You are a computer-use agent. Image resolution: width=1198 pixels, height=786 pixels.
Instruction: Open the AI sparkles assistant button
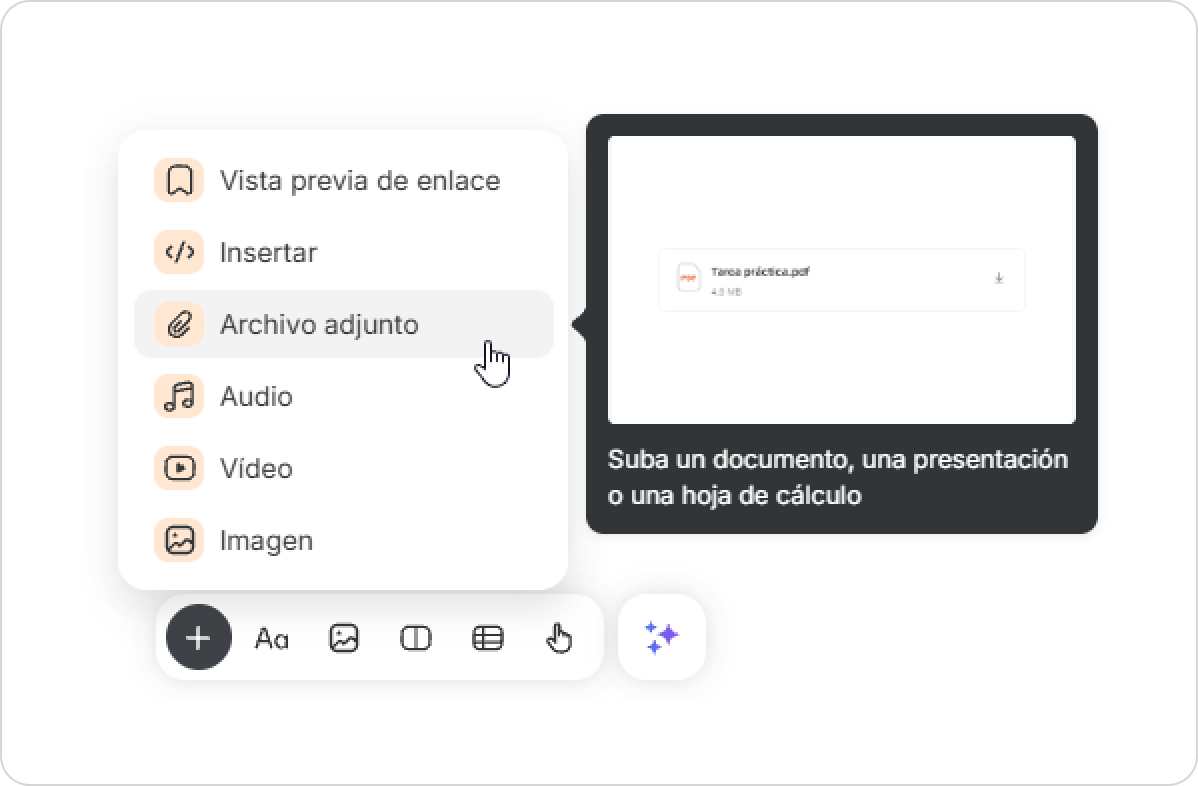661,637
